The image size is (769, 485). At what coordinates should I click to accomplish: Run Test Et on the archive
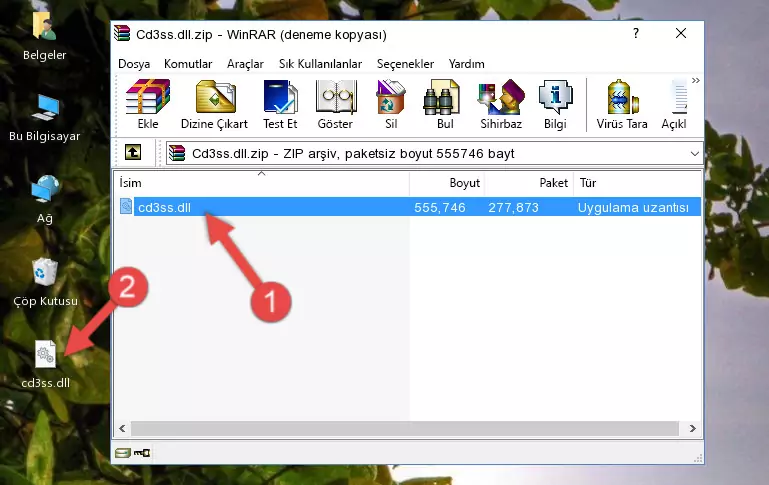click(280, 104)
